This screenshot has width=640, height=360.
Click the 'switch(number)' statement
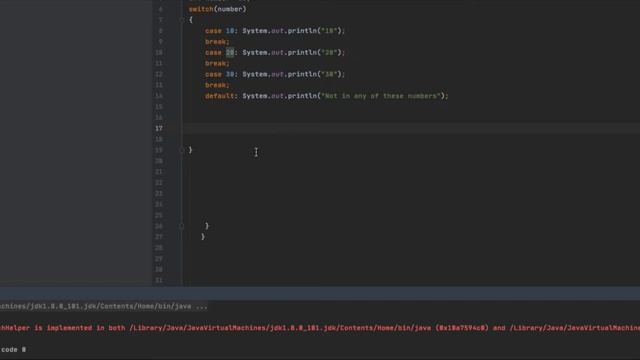[x=218, y=9]
